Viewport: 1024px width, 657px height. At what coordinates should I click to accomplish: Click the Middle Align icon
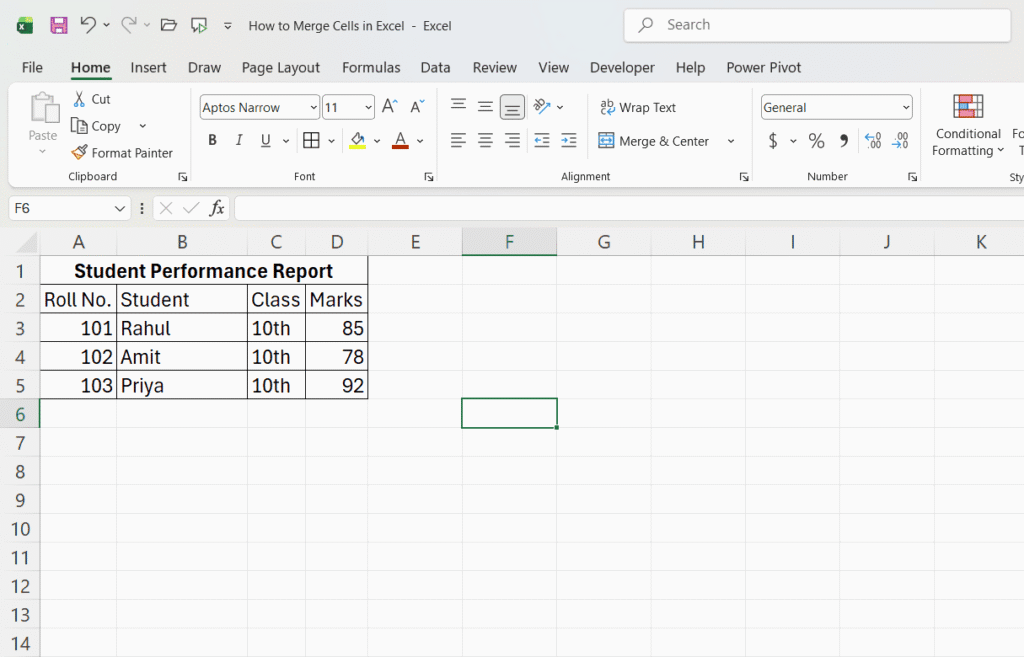coord(485,106)
